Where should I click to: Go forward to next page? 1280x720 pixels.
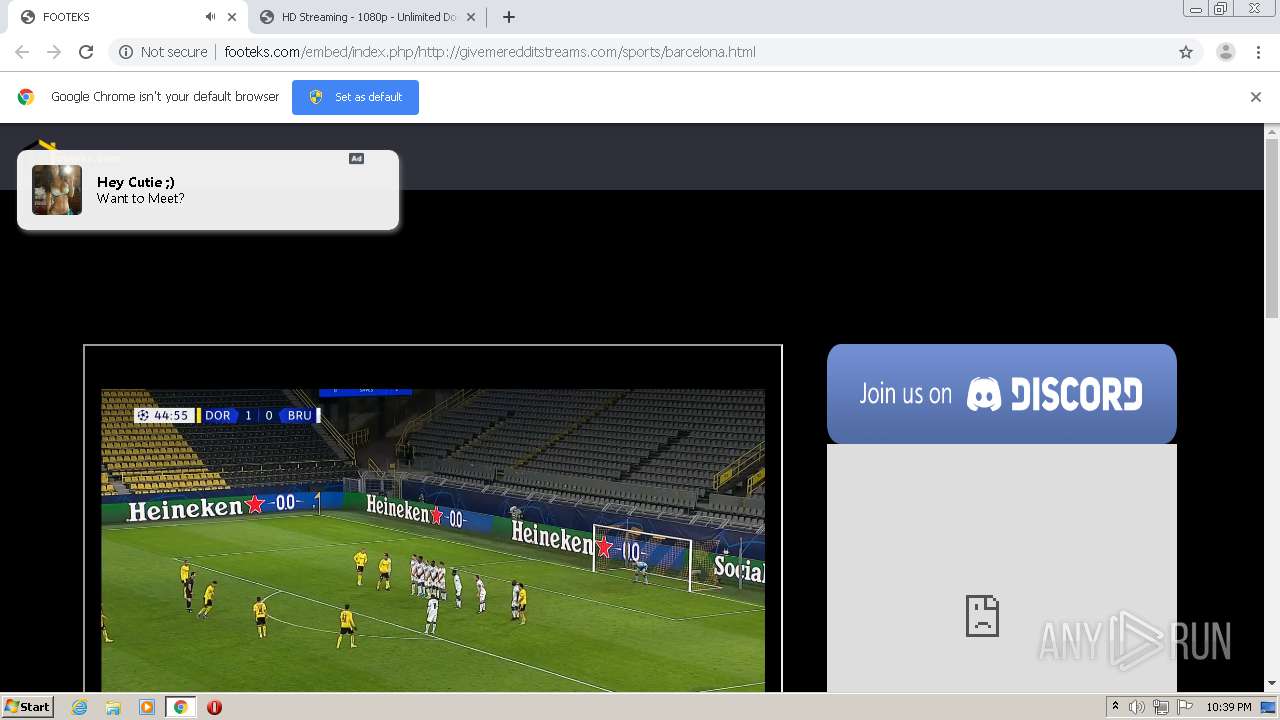tap(54, 52)
